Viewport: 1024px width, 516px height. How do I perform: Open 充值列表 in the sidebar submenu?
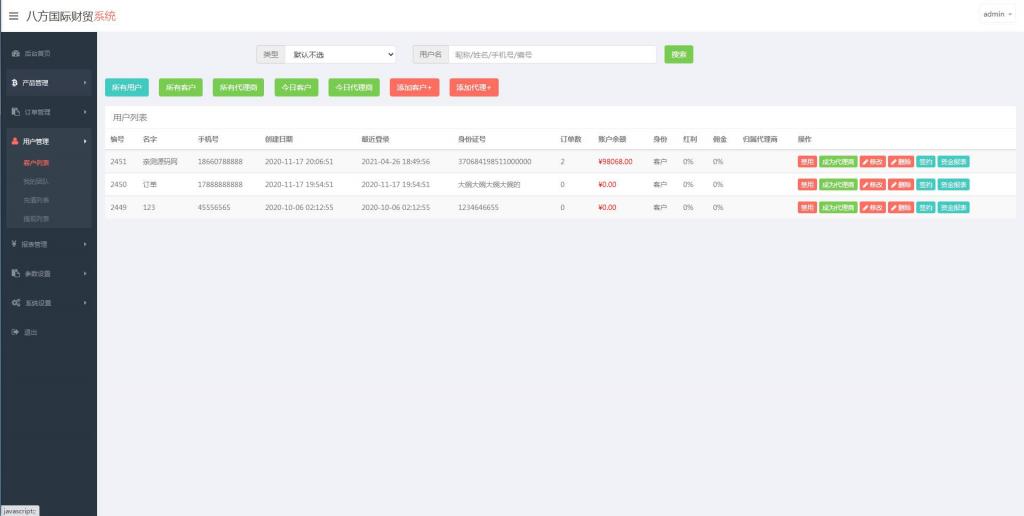coord(36,200)
